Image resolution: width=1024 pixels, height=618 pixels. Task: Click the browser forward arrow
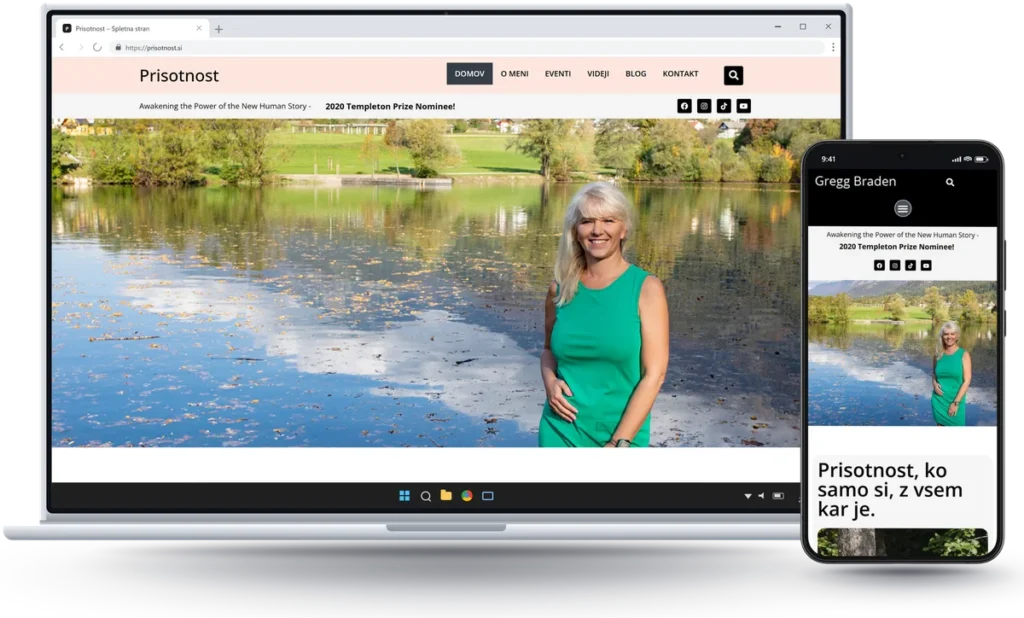(x=80, y=47)
